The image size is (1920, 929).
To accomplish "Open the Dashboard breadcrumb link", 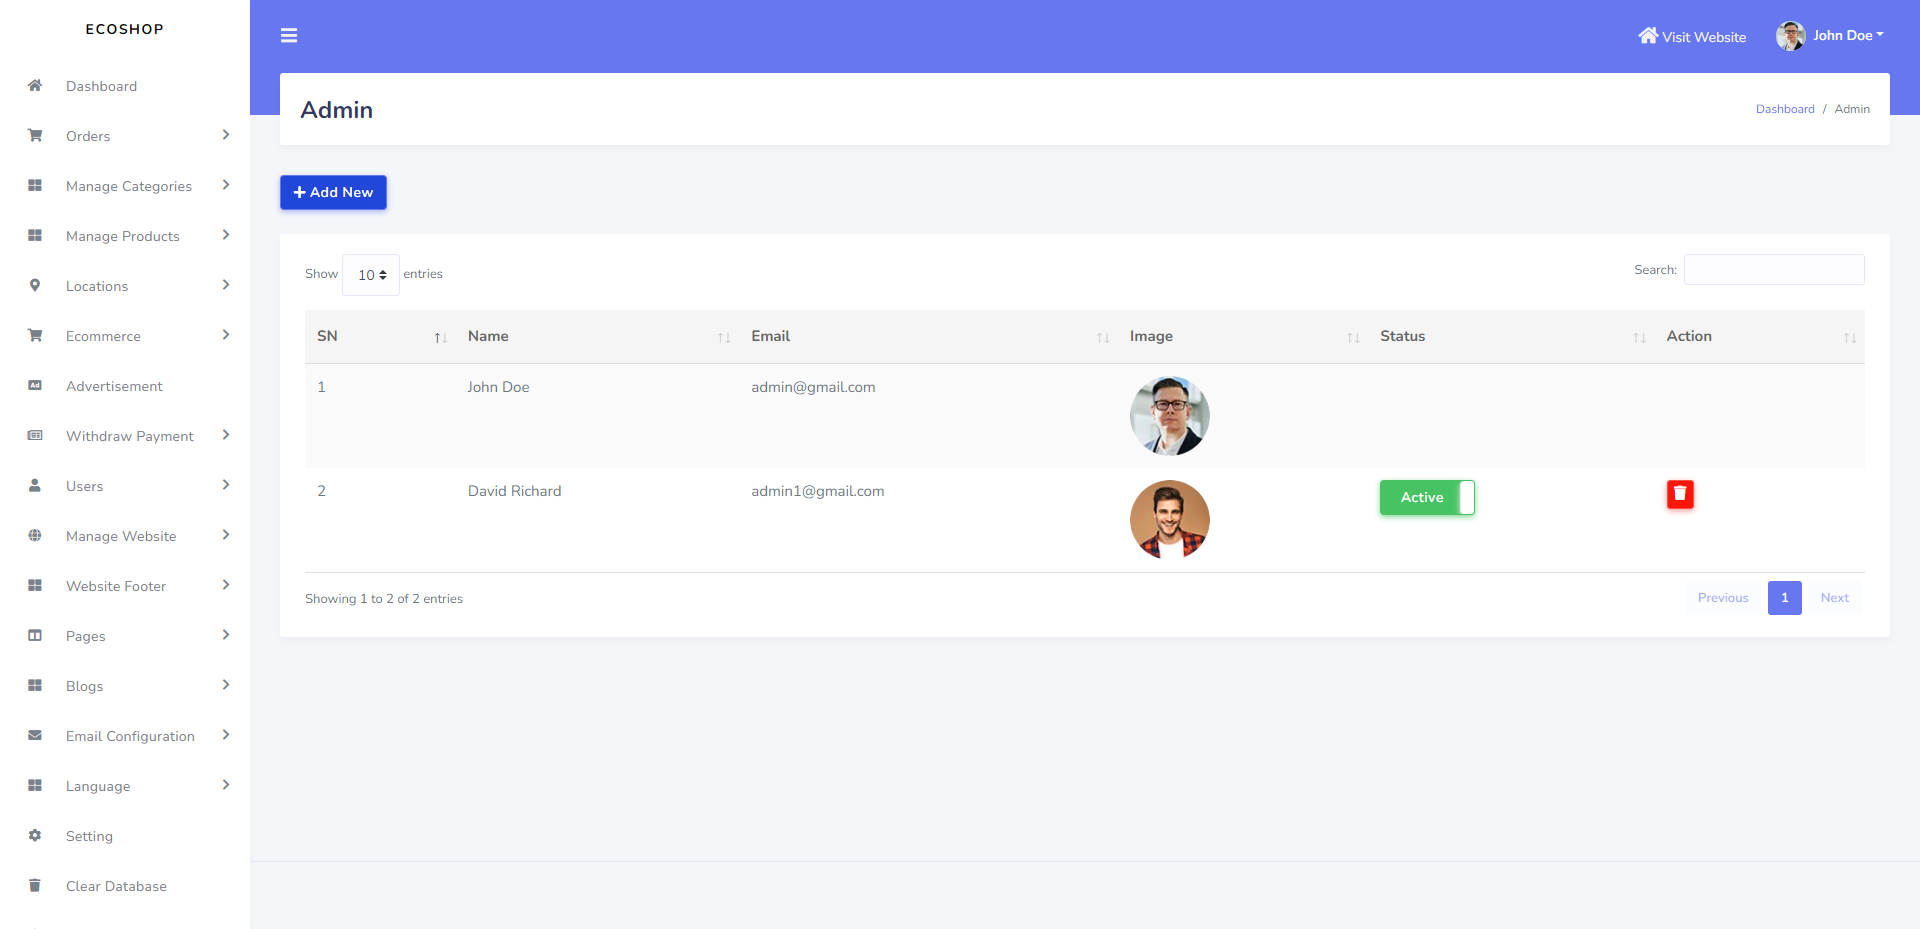I will pyautogui.click(x=1785, y=108).
